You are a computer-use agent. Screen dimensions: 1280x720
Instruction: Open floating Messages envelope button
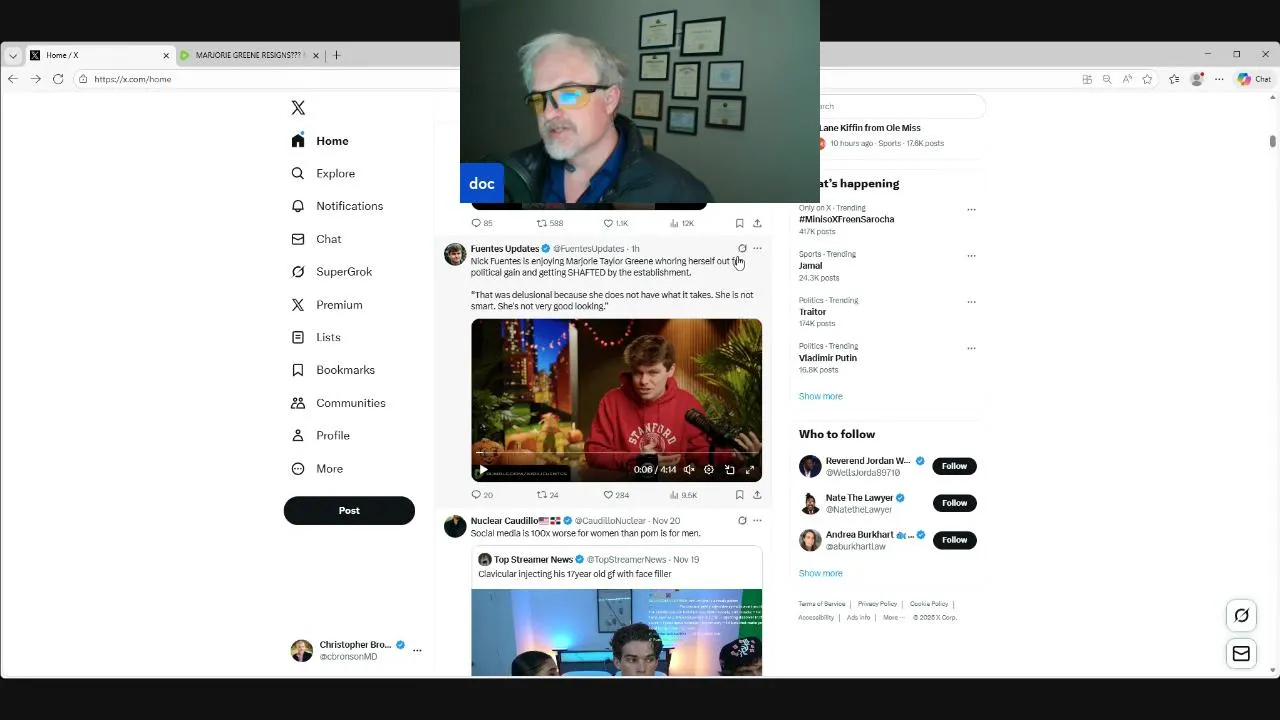1241,654
